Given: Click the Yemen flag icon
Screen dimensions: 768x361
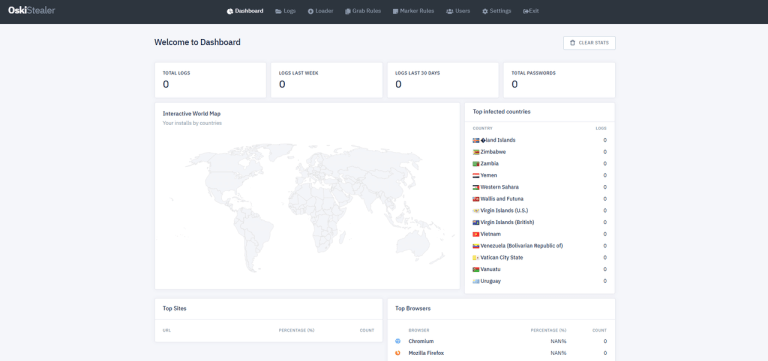Looking at the screenshot, I should tap(476, 175).
